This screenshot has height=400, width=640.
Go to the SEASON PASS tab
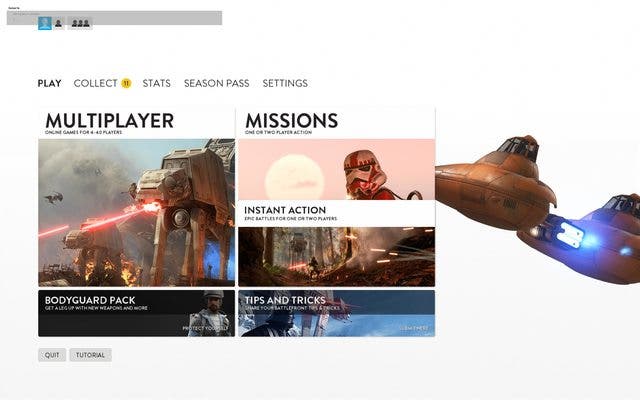(216, 83)
